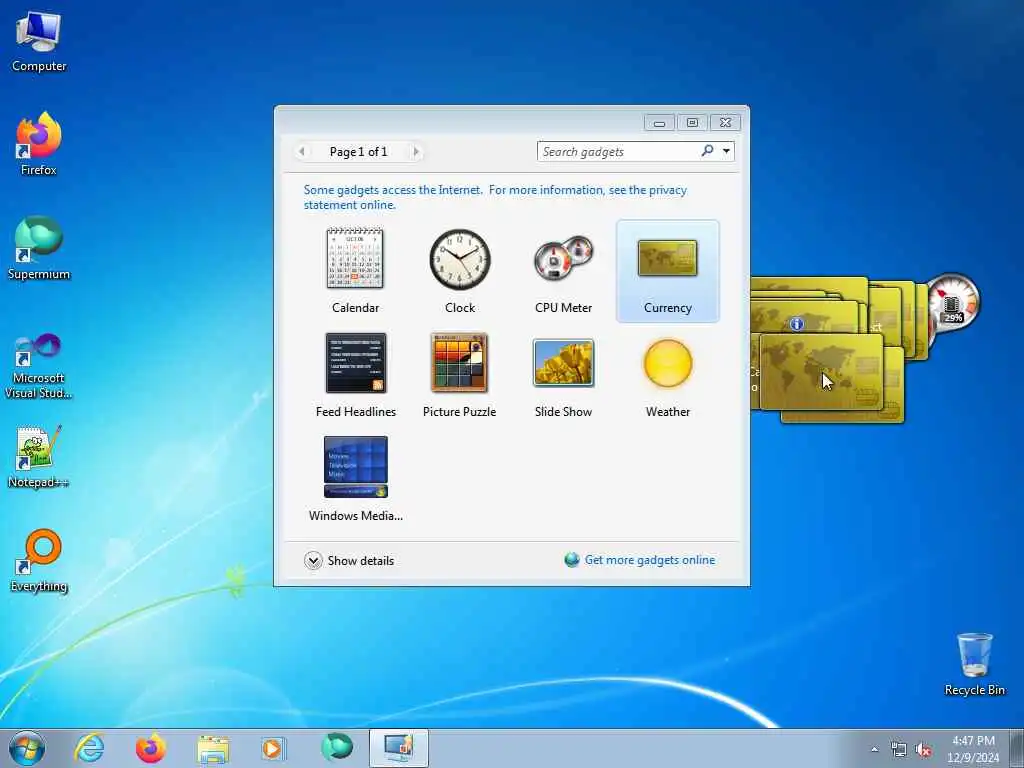
Task: Open Computer desktop icon
Action: point(39,41)
